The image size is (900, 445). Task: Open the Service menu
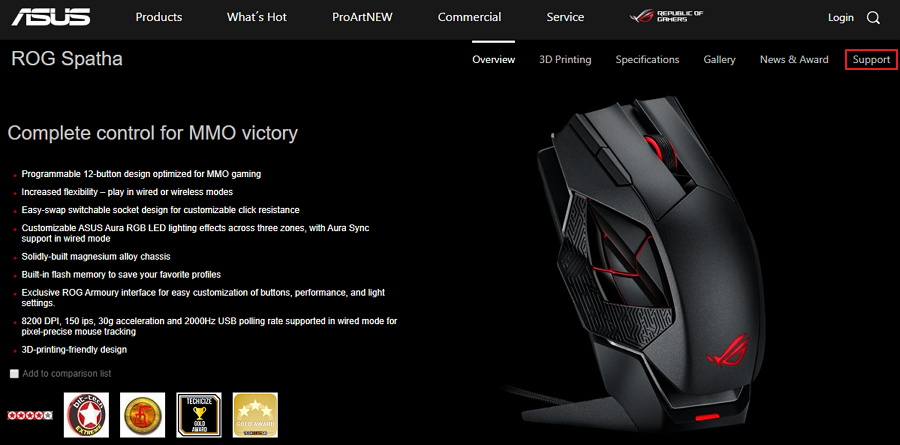tap(565, 17)
